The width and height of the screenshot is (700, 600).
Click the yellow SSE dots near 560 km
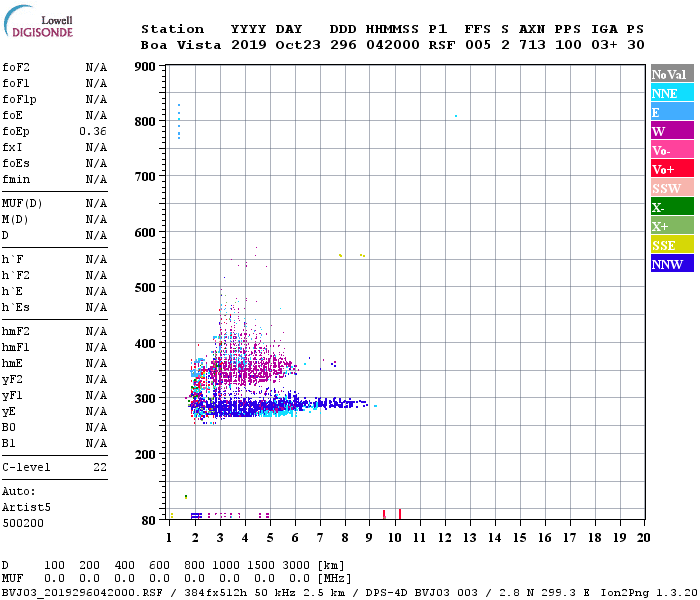click(x=352, y=255)
